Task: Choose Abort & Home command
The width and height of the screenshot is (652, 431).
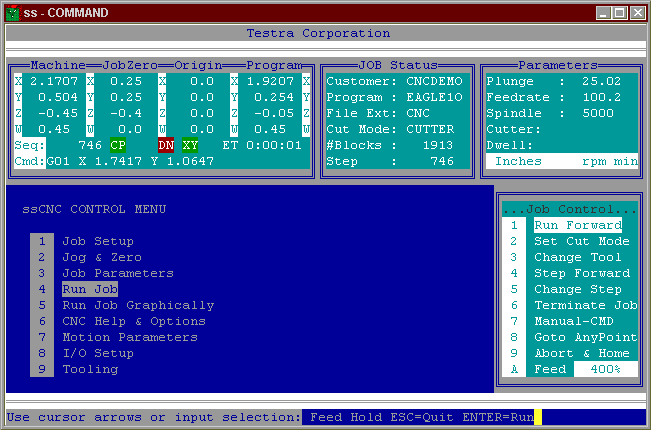Action: 581,353
